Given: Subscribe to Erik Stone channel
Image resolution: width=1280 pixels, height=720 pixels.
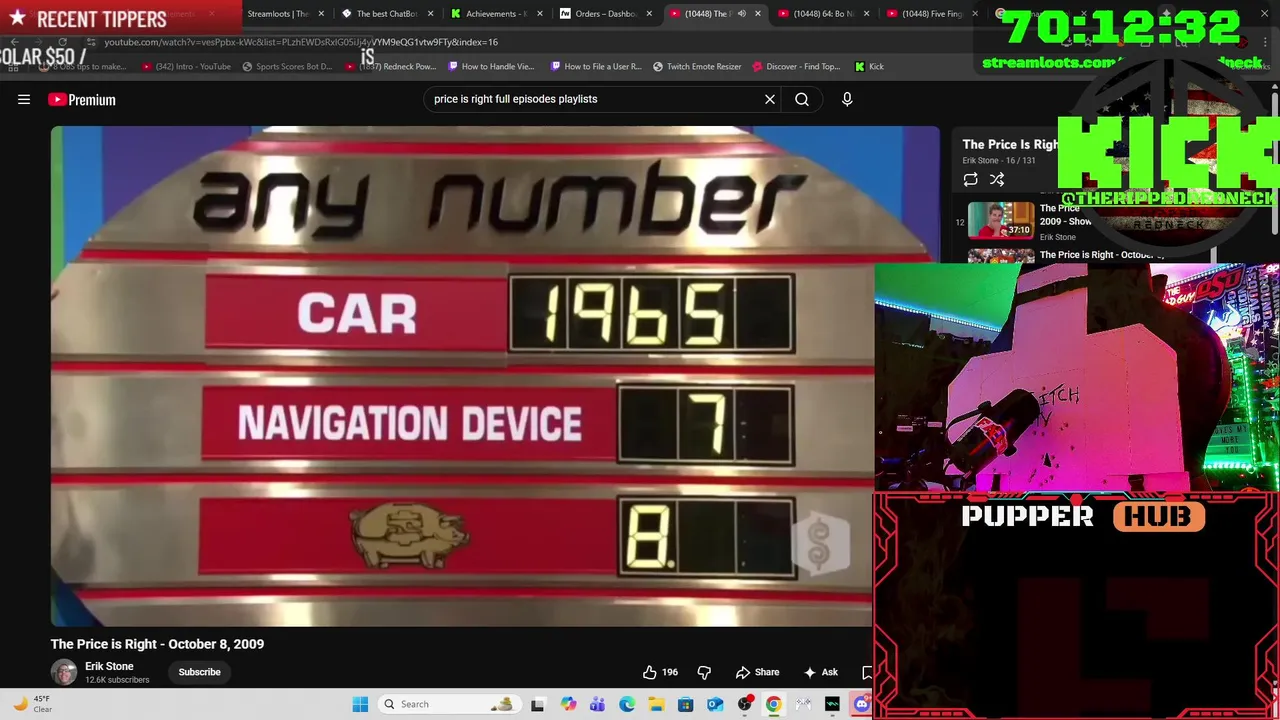Looking at the screenshot, I should (199, 672).
